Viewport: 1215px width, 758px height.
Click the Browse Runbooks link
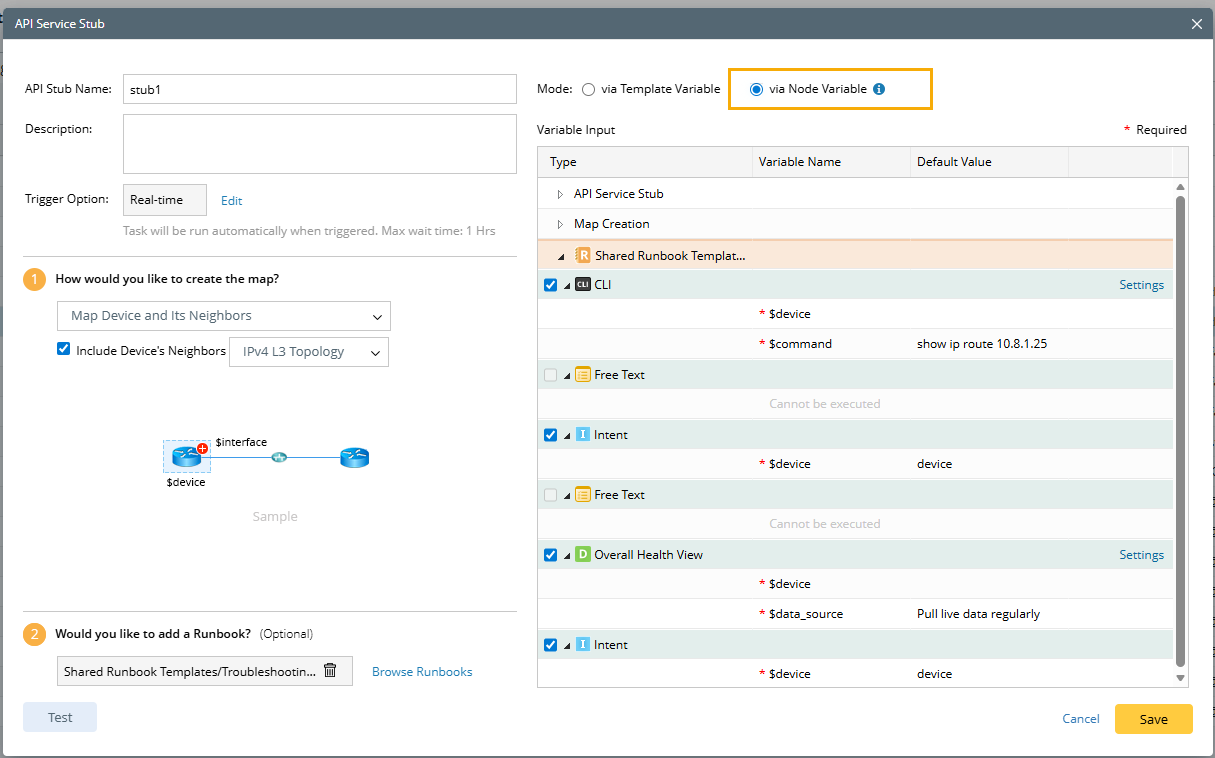pos(422,672)
